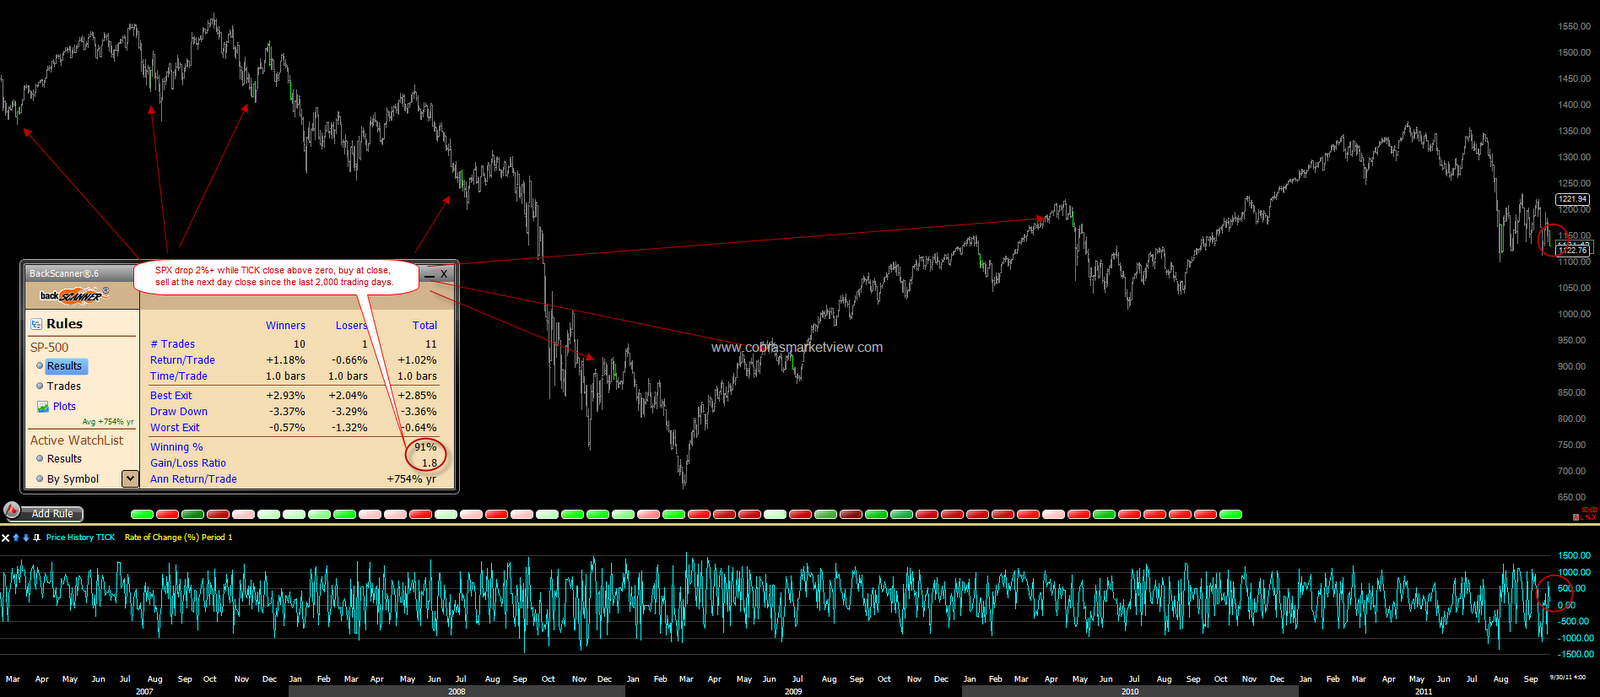Image resolution: width=1600 pixels, height=697 pixels.
Task: Click the Winning % row label
Action: click(176, 447)
